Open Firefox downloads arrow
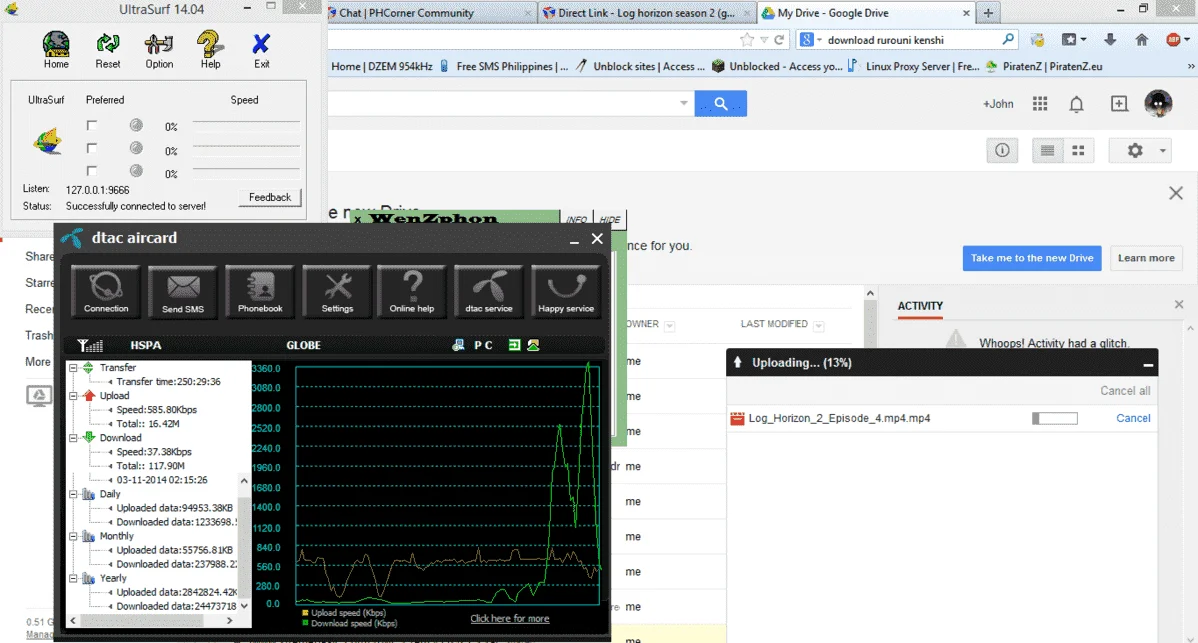The image size is (1198, 643). pyautogui.click(x=1110, y=40)
